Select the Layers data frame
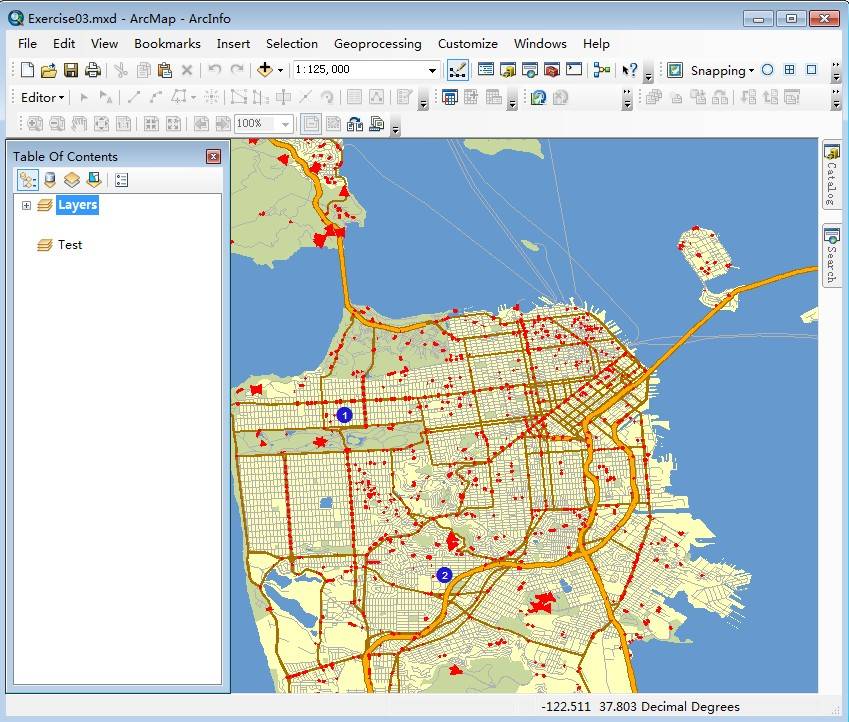Screen dimensions: 849x722 (x=77, y=205)
